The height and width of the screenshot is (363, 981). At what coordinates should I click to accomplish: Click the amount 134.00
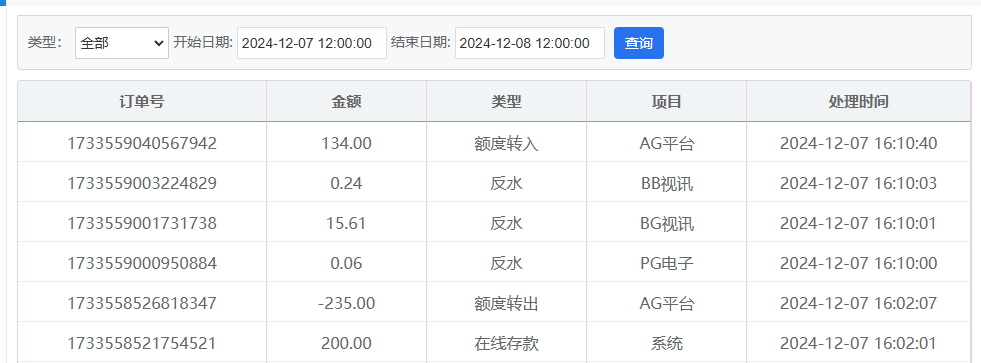(x=347, y=143)
